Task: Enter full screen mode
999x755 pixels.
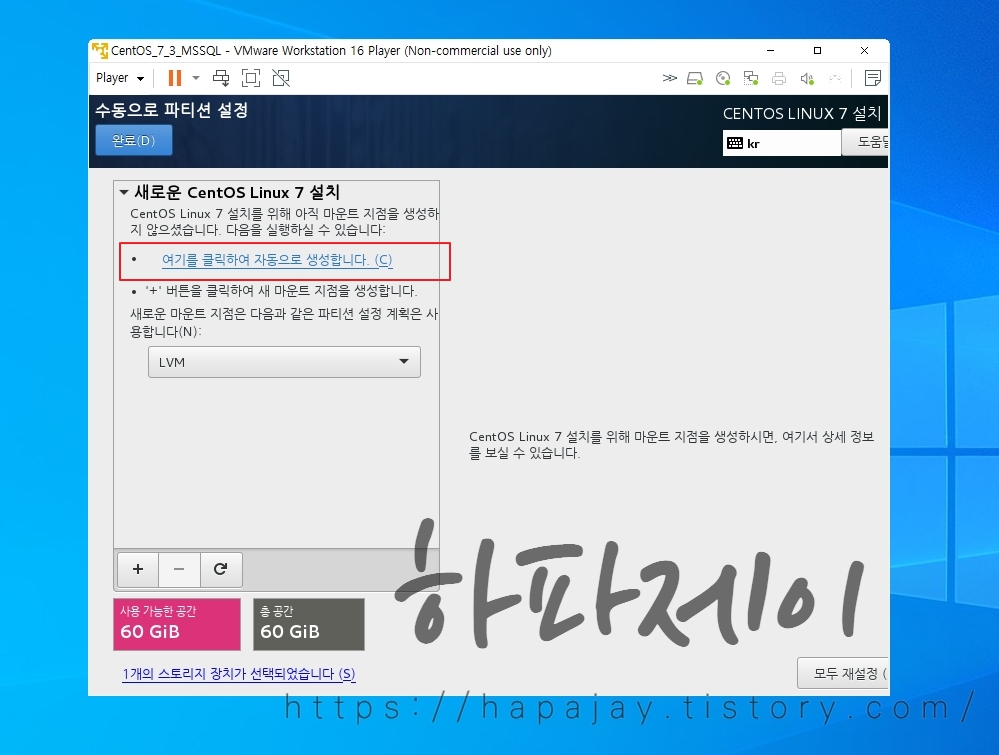Action: [x=251, y=78]
